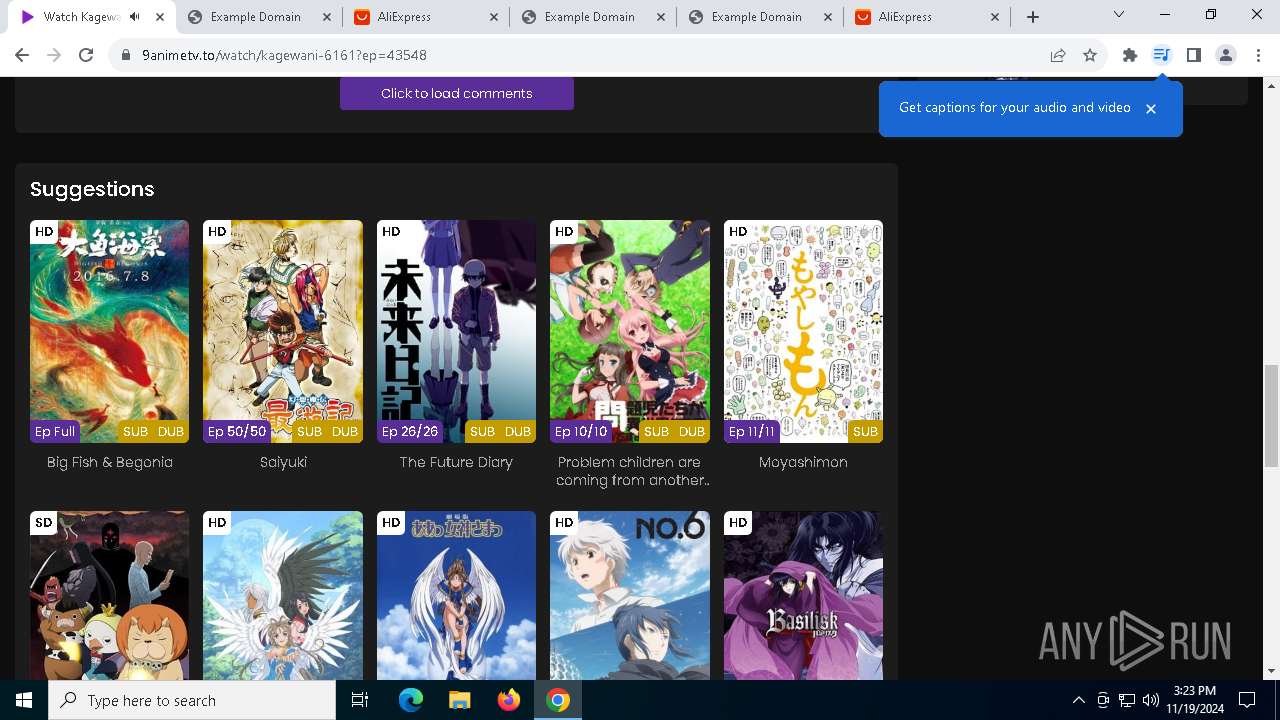Open Task View on the taskbar
The width and height of the screenshot is (1280, 720).
(360, 700)
